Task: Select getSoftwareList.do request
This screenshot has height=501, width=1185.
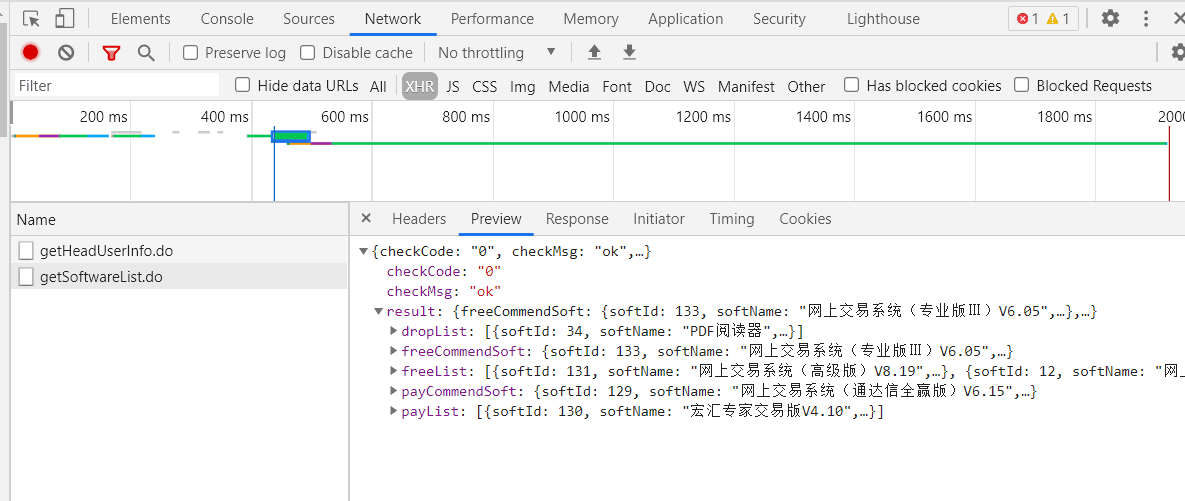Action: 180,277
